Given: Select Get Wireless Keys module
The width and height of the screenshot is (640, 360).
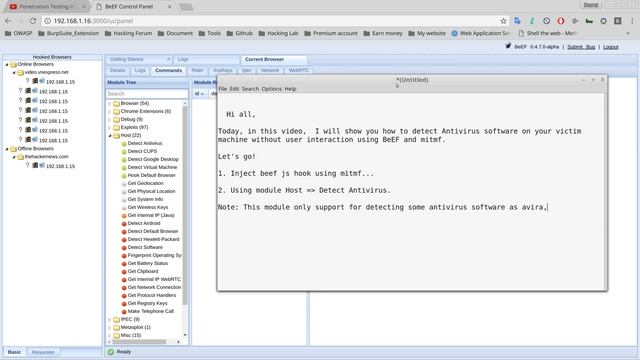Looking at the screenshot, I should click(148, 207).
